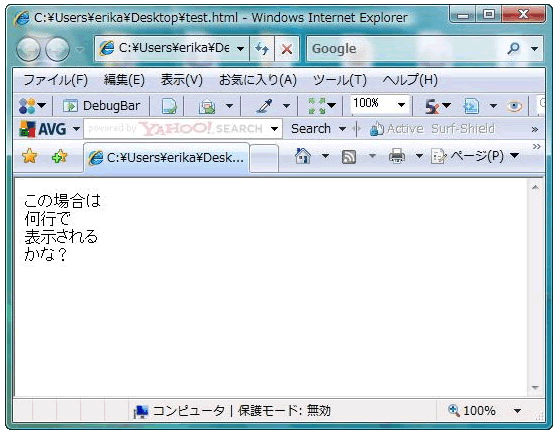Open the ツール(T) menu
Viewport: 558px width, 435px height.
pyautogui.click(x=340, y=80)
